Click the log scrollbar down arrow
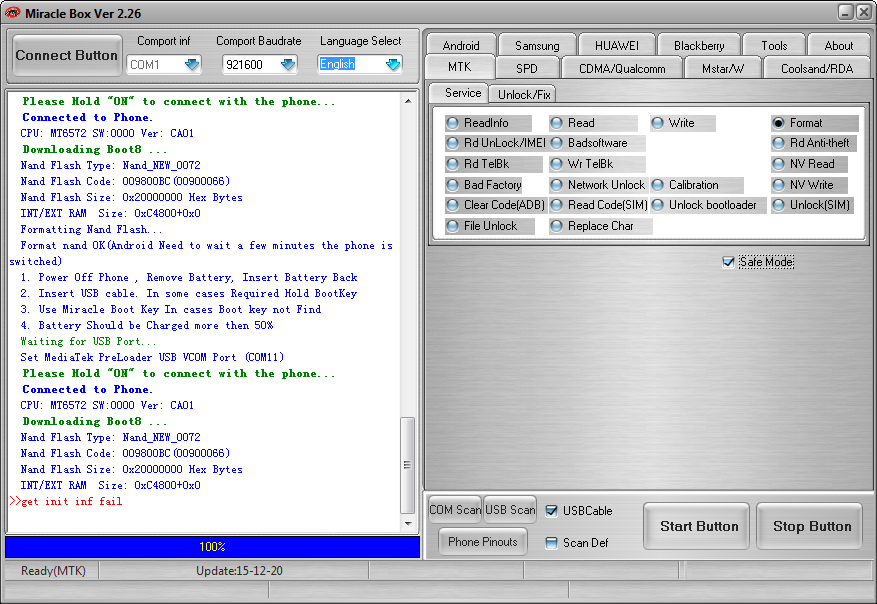The image size is (877, 604). pos(408,524)
